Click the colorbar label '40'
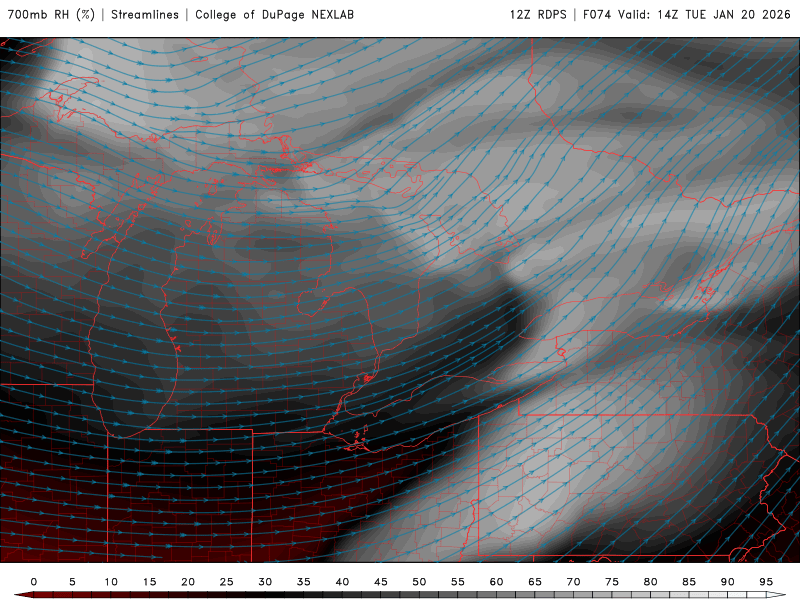Viewport: 800px width, 600px height. [342, 582]
